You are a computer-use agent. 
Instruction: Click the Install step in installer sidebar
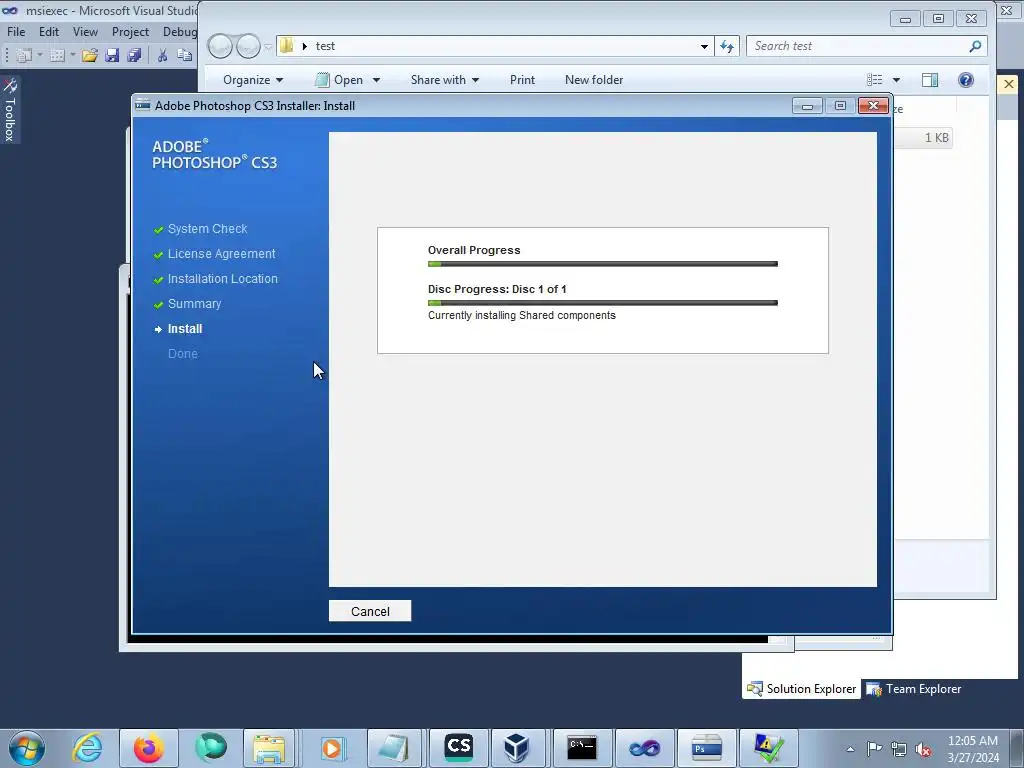pyautogui.click(x=185, y=329)
